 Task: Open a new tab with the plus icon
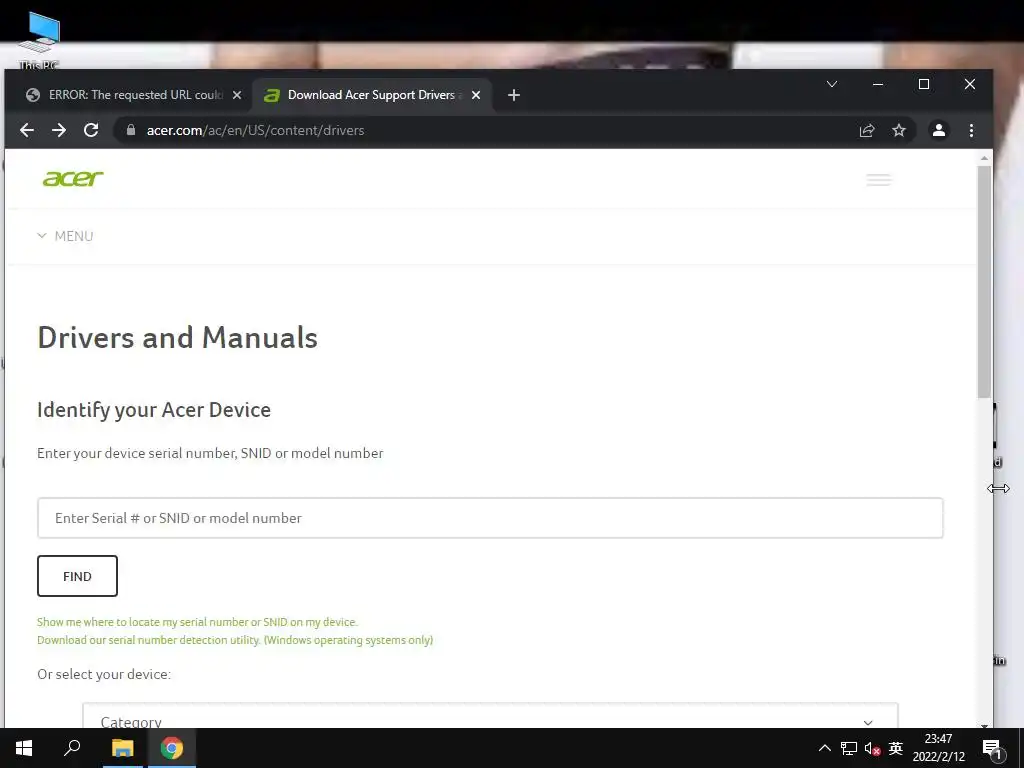coord(514,95)
